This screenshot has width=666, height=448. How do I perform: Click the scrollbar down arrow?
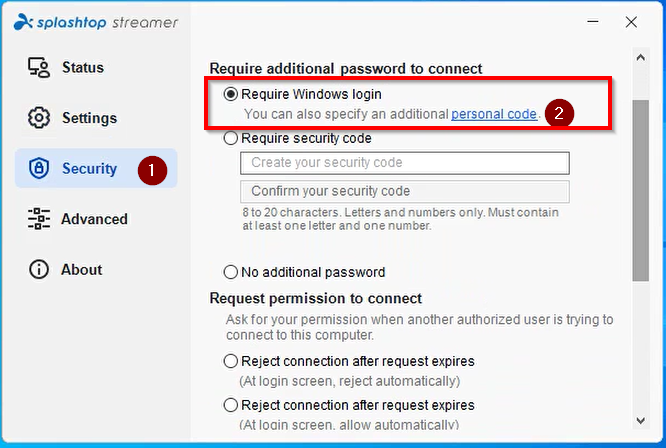tap(641, 420)
